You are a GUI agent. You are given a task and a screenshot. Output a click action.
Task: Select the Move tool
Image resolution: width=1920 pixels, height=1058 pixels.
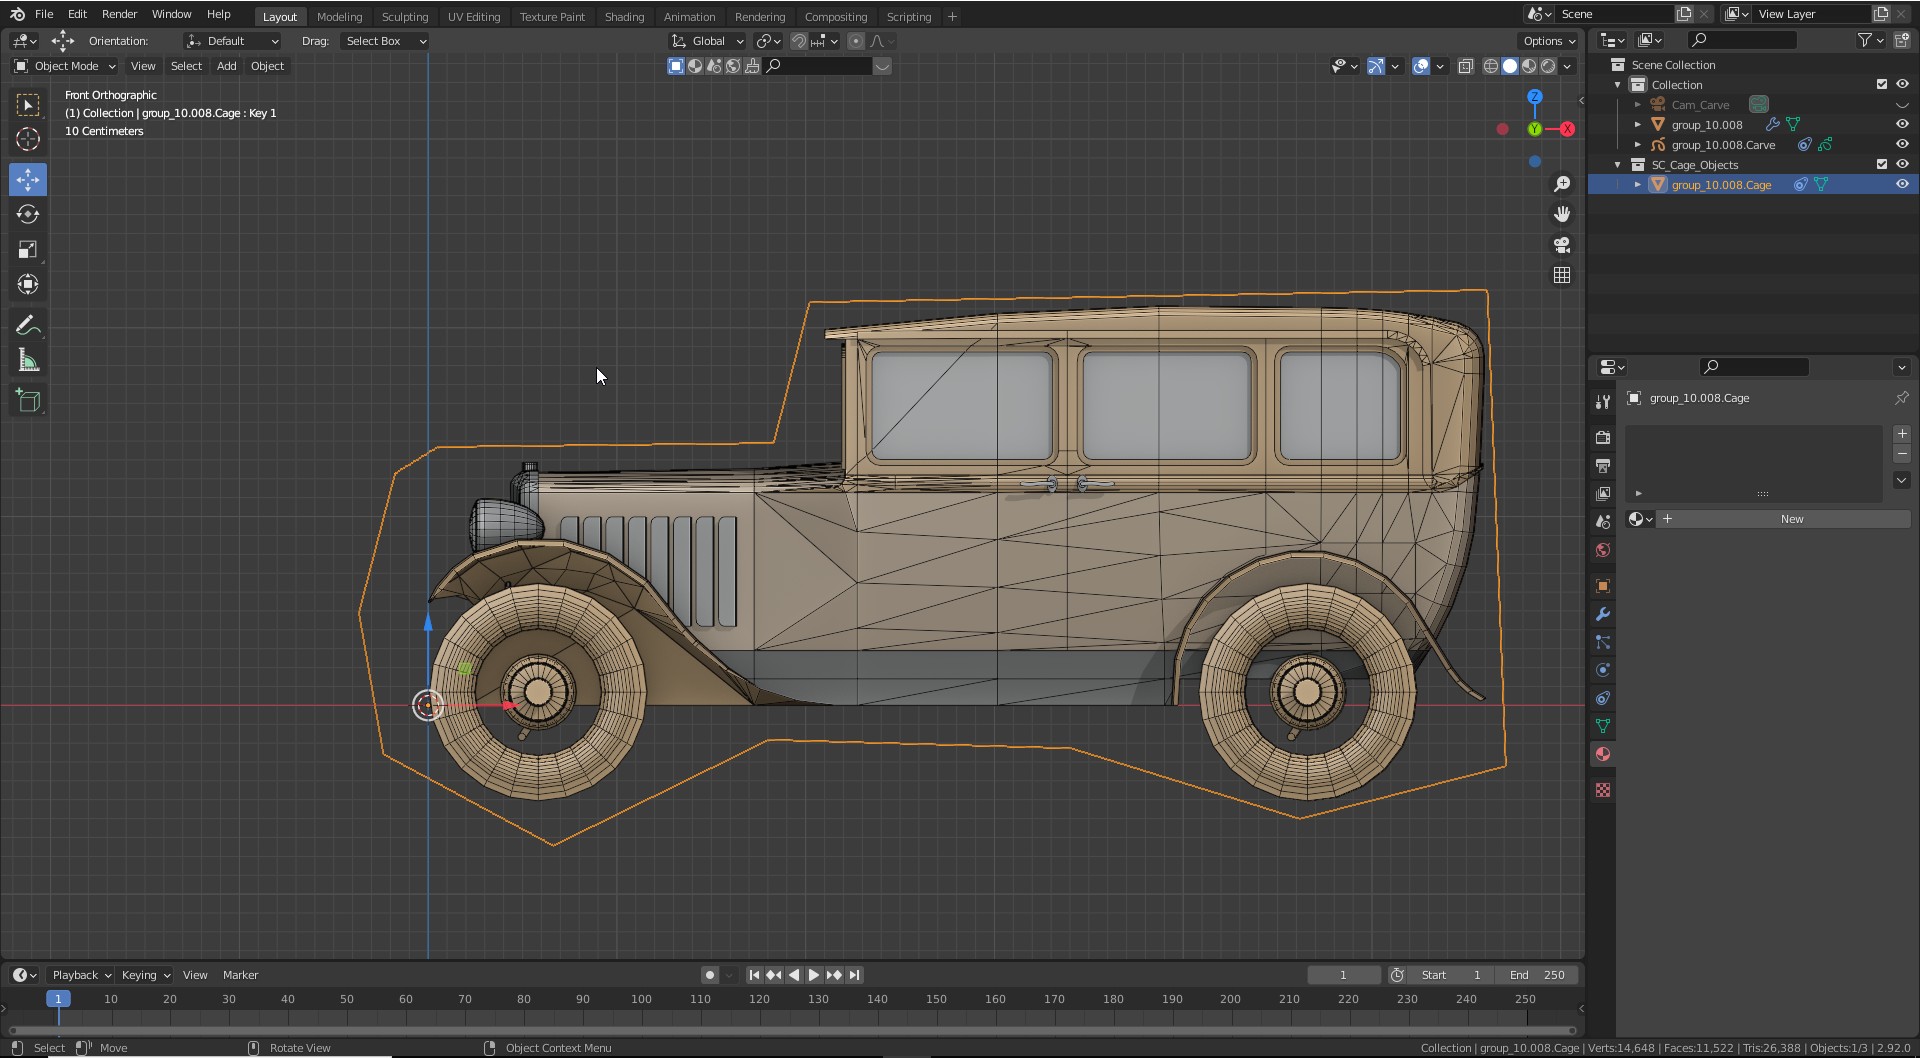point(28,180)
